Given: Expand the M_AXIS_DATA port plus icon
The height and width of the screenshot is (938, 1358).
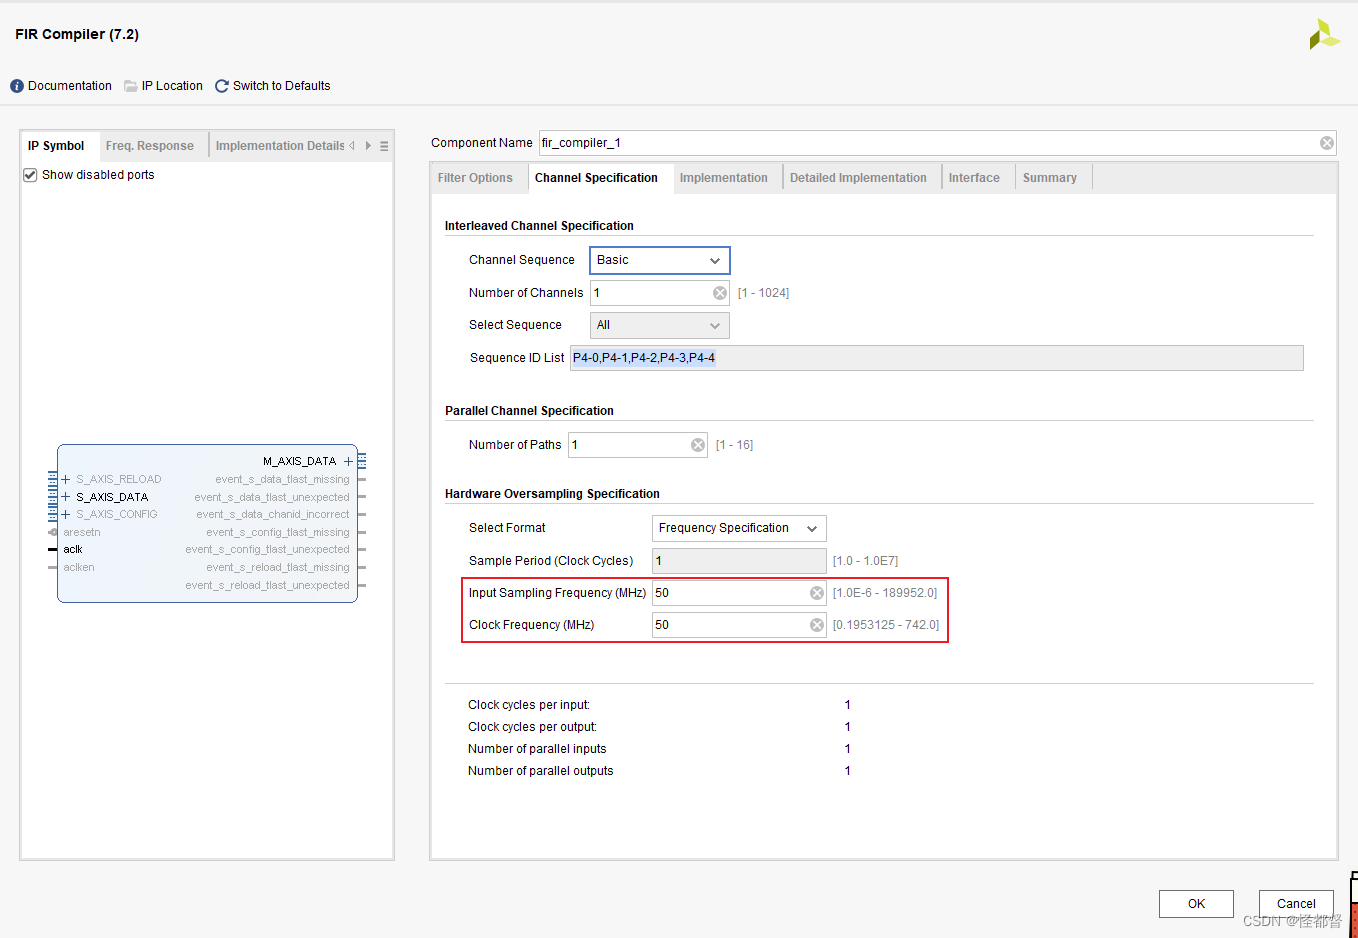Looking at the screenshot, I should pos(348,461).
